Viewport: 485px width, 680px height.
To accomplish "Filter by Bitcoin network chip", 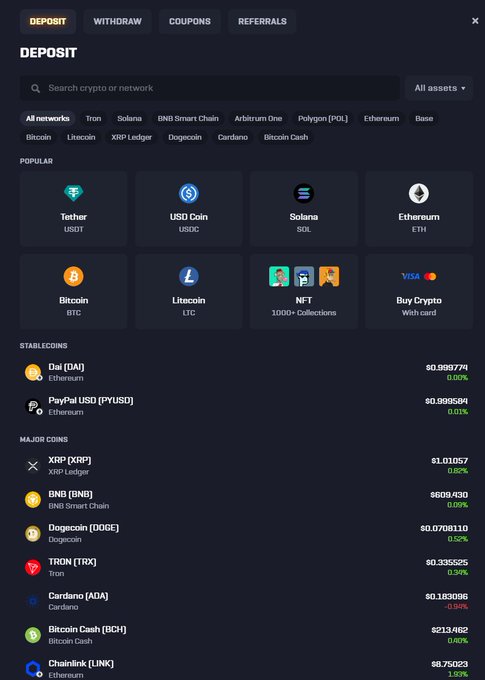I will [38, 137].
